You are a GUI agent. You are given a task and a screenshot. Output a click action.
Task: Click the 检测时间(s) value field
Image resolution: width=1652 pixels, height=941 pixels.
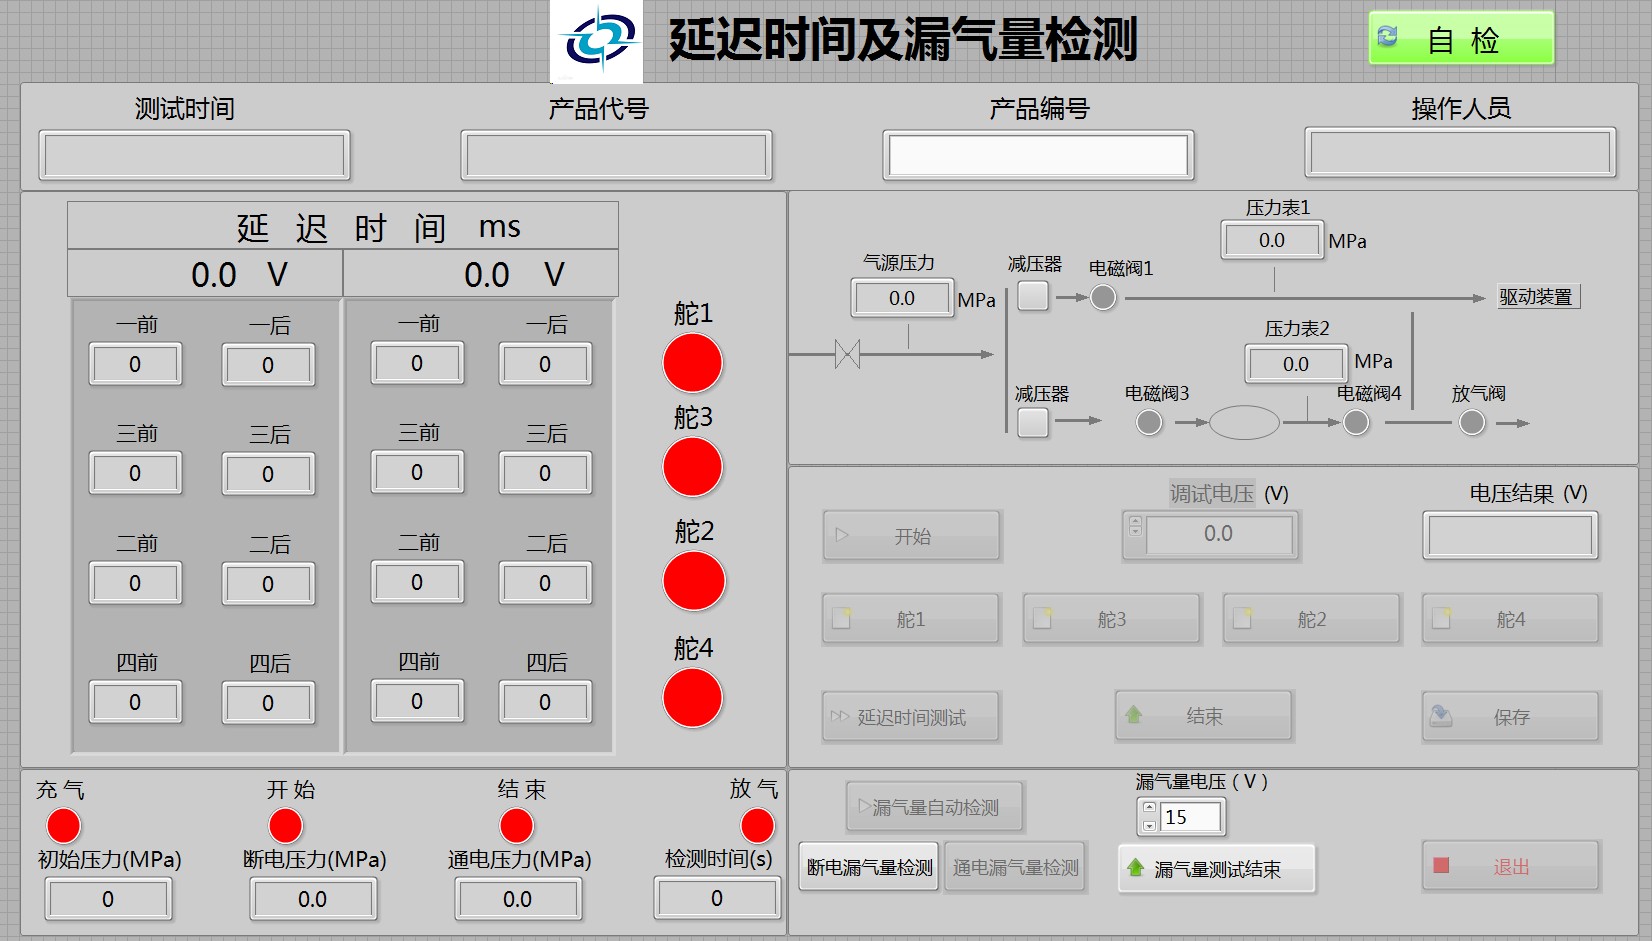coord(717,898)
